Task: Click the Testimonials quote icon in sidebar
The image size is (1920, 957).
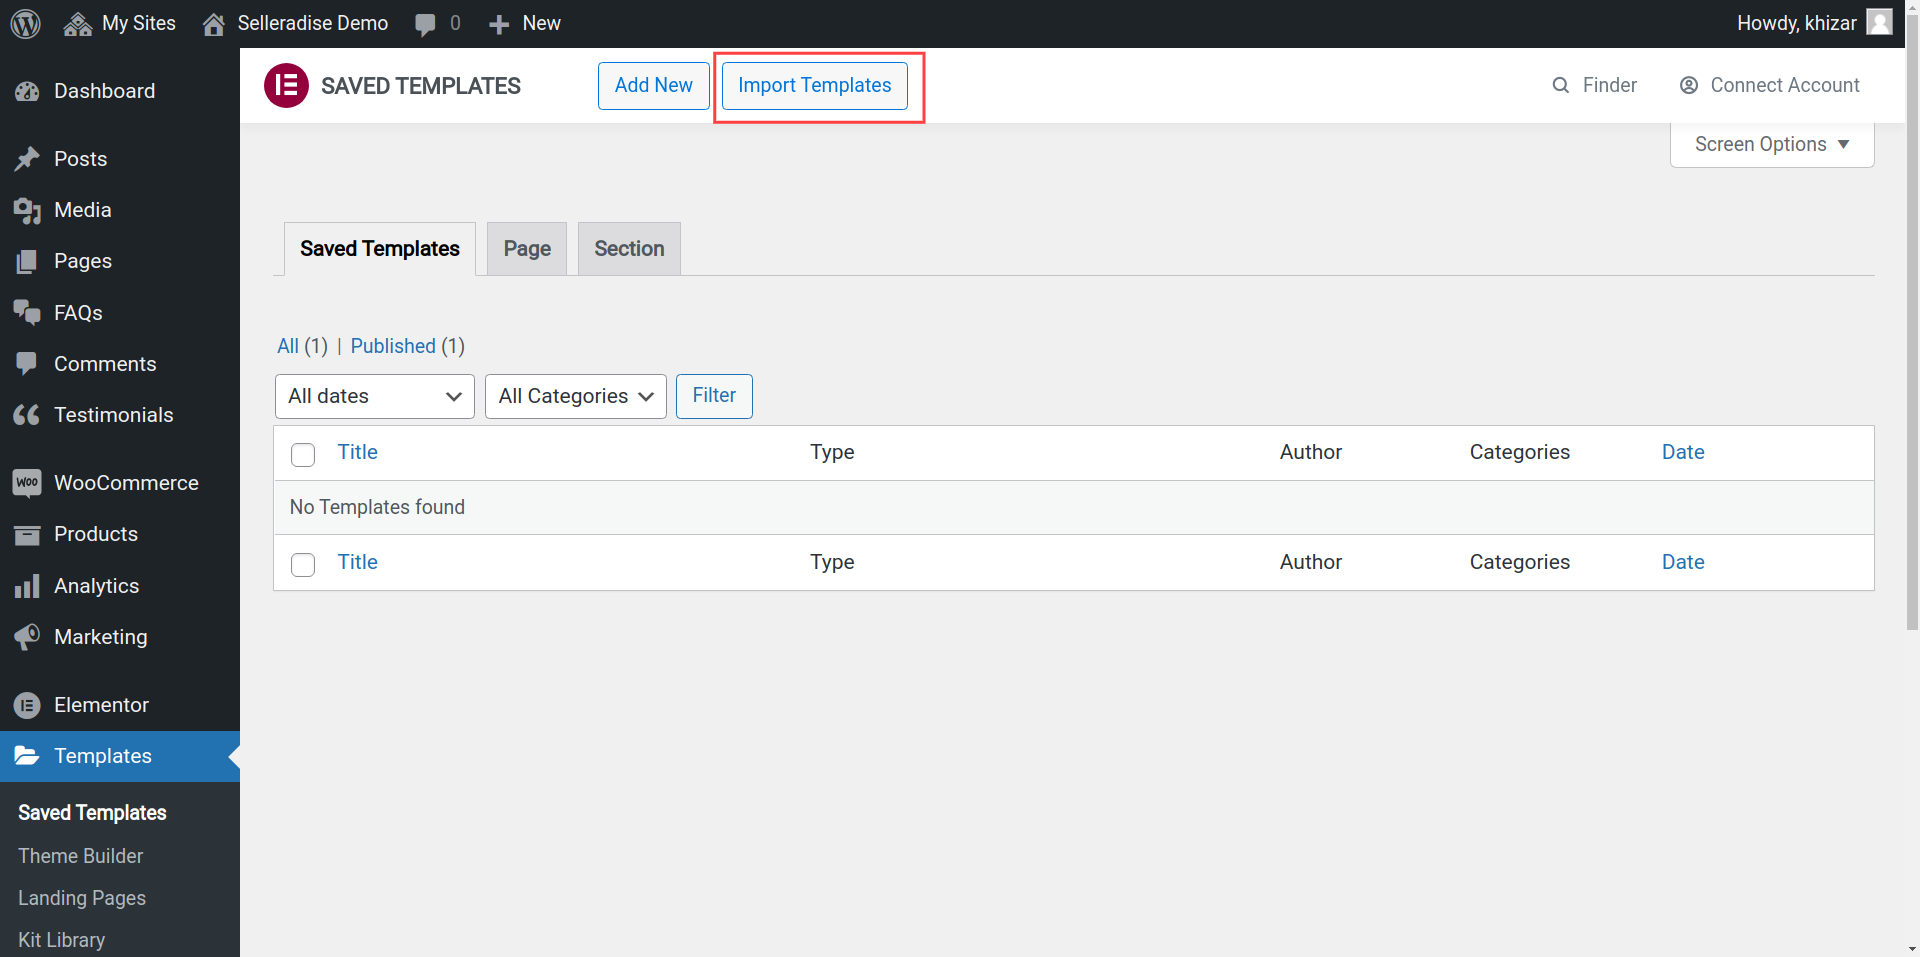Action: click(x=27, y=415)
